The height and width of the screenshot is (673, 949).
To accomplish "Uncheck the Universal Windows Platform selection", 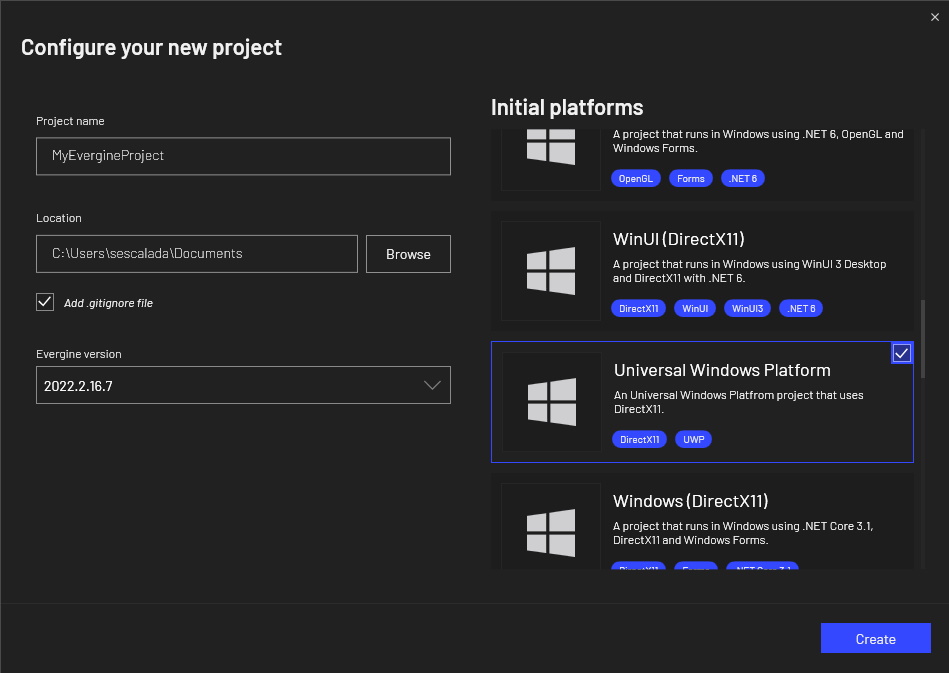I will pyautogui.click(x=902, y=352).
